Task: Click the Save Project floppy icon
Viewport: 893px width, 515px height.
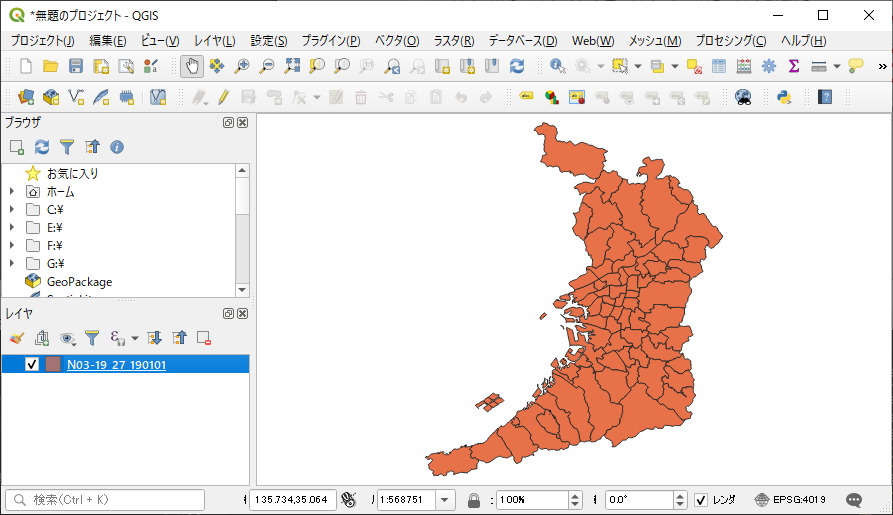Action: (x=76, y=66)
